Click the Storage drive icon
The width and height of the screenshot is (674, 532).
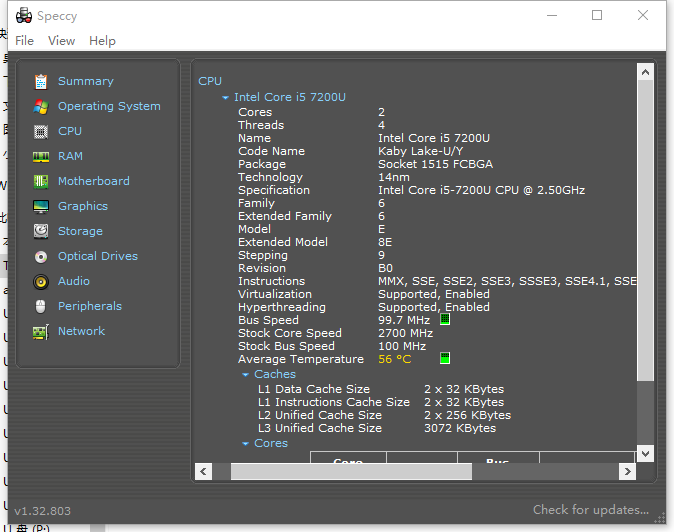point(41,231)
